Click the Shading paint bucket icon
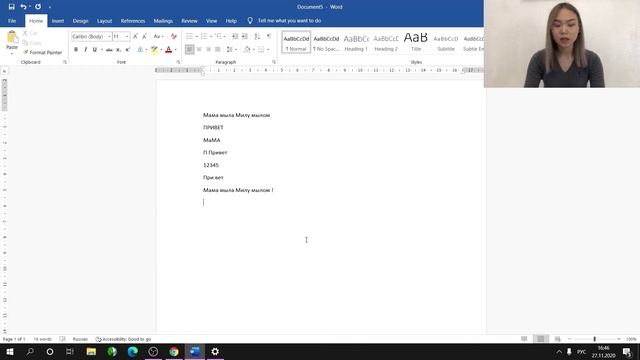Screen dimensions: 640x360 tap(247, 50)
